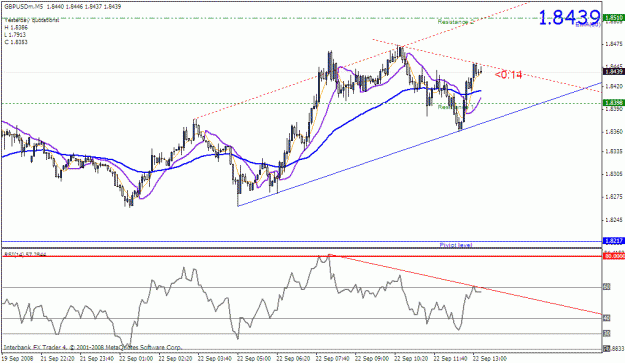
Task: Click the 21 Sep 23:40 time label
Action: (x=96, y=358)
